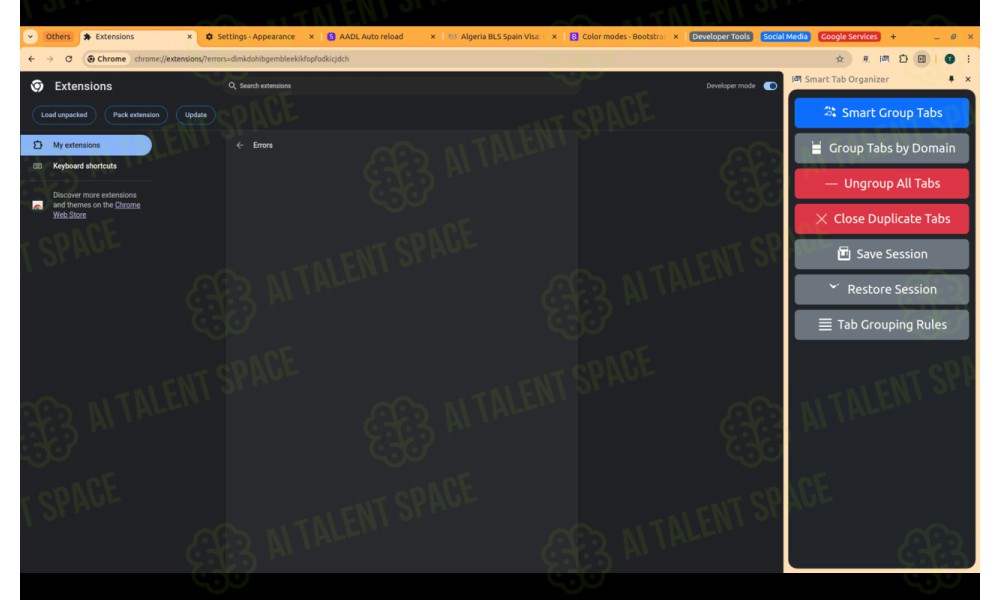Toggle Developer mode switch
This screenshot has width=1000, height=600.
click(x=770, y=85)
